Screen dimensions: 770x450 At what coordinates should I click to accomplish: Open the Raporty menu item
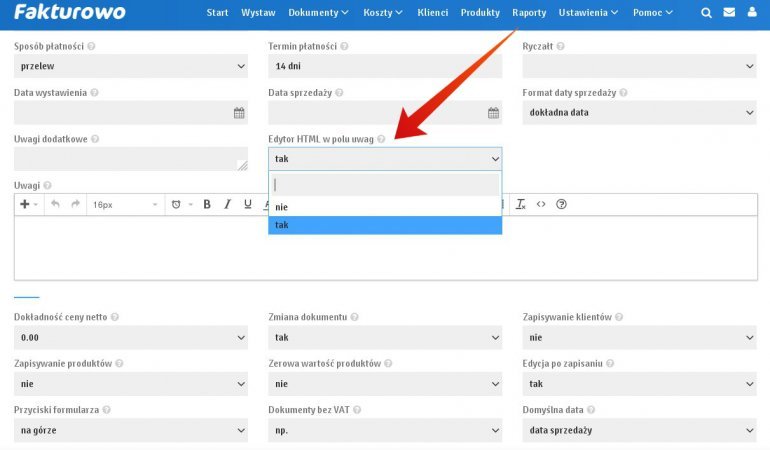click(x=529, y=13)
